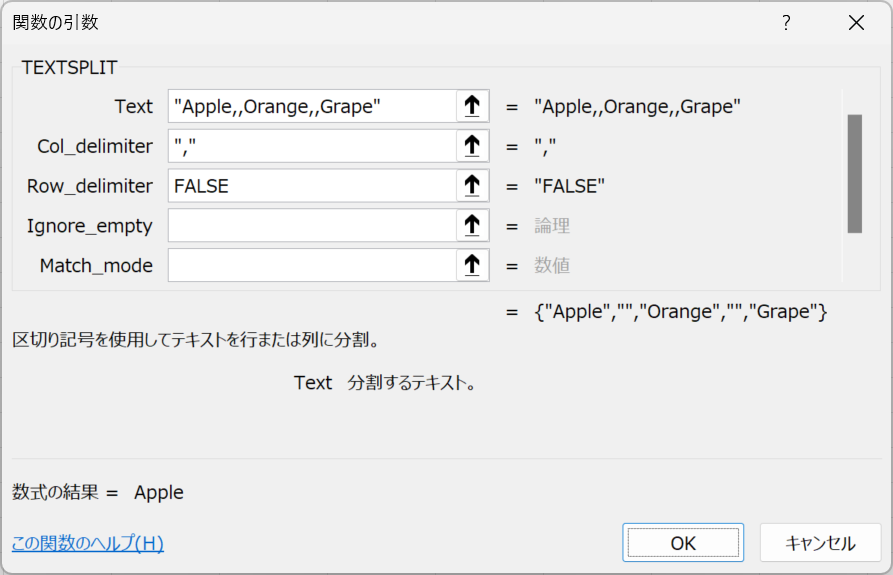Select range via Ignore_empty arrow icon
This screenshot has width=893, height=575.
point(472,225)
